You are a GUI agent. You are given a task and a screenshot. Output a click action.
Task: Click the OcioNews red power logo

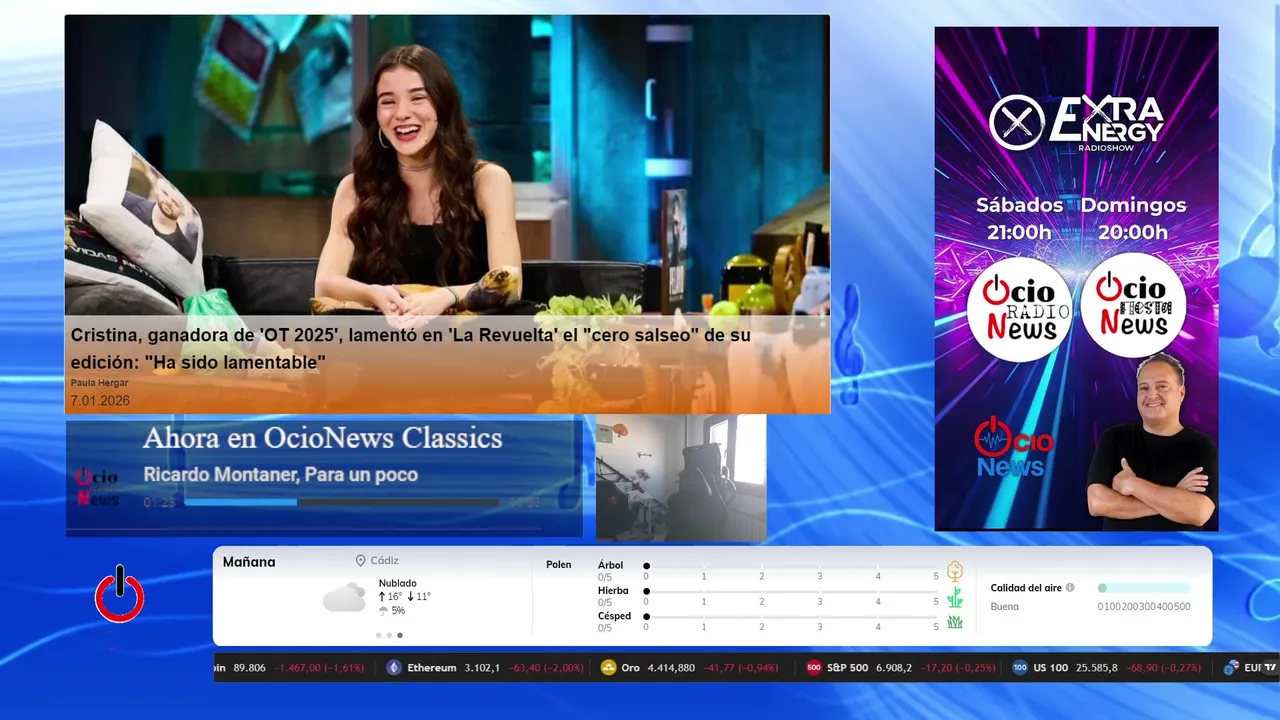coord(119,594)
